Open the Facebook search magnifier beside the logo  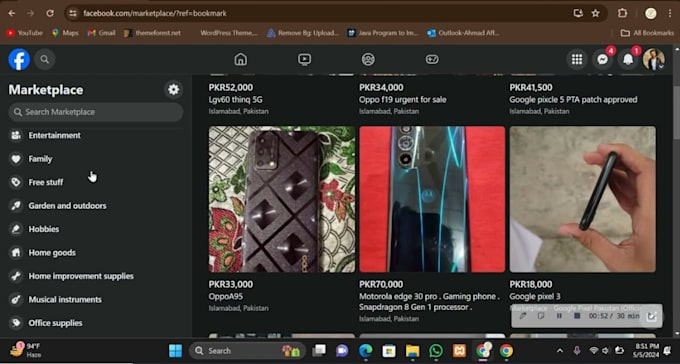[x=45, y=59]
